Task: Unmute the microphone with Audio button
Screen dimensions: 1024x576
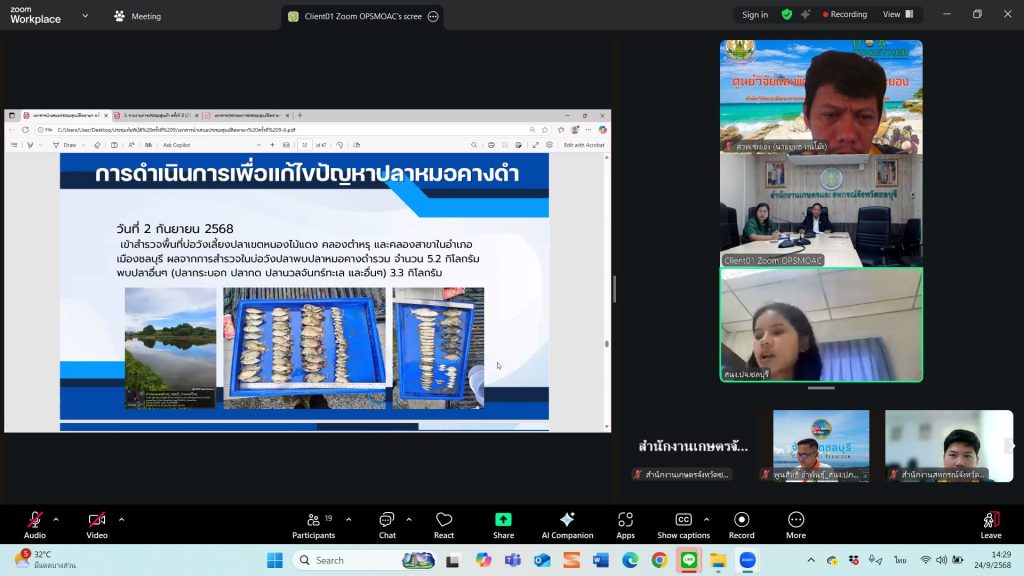Action: [x=35, y=524]
